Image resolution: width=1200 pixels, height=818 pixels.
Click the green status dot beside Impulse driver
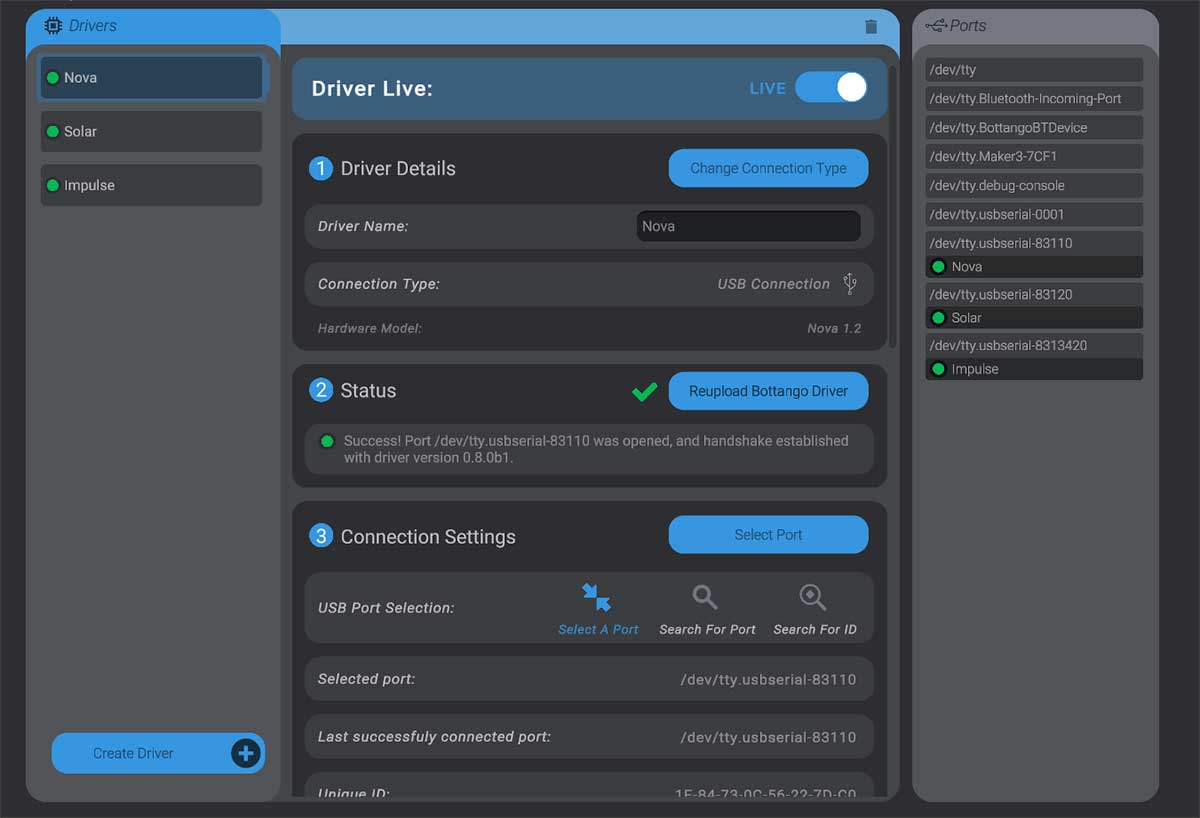pyautogui.click(x=53, y=185)
